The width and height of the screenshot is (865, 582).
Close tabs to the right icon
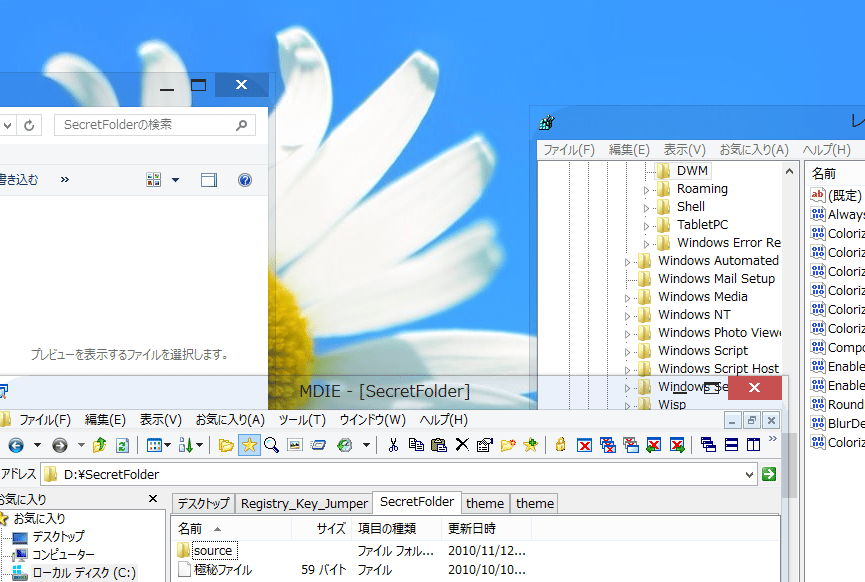[677, 445]
